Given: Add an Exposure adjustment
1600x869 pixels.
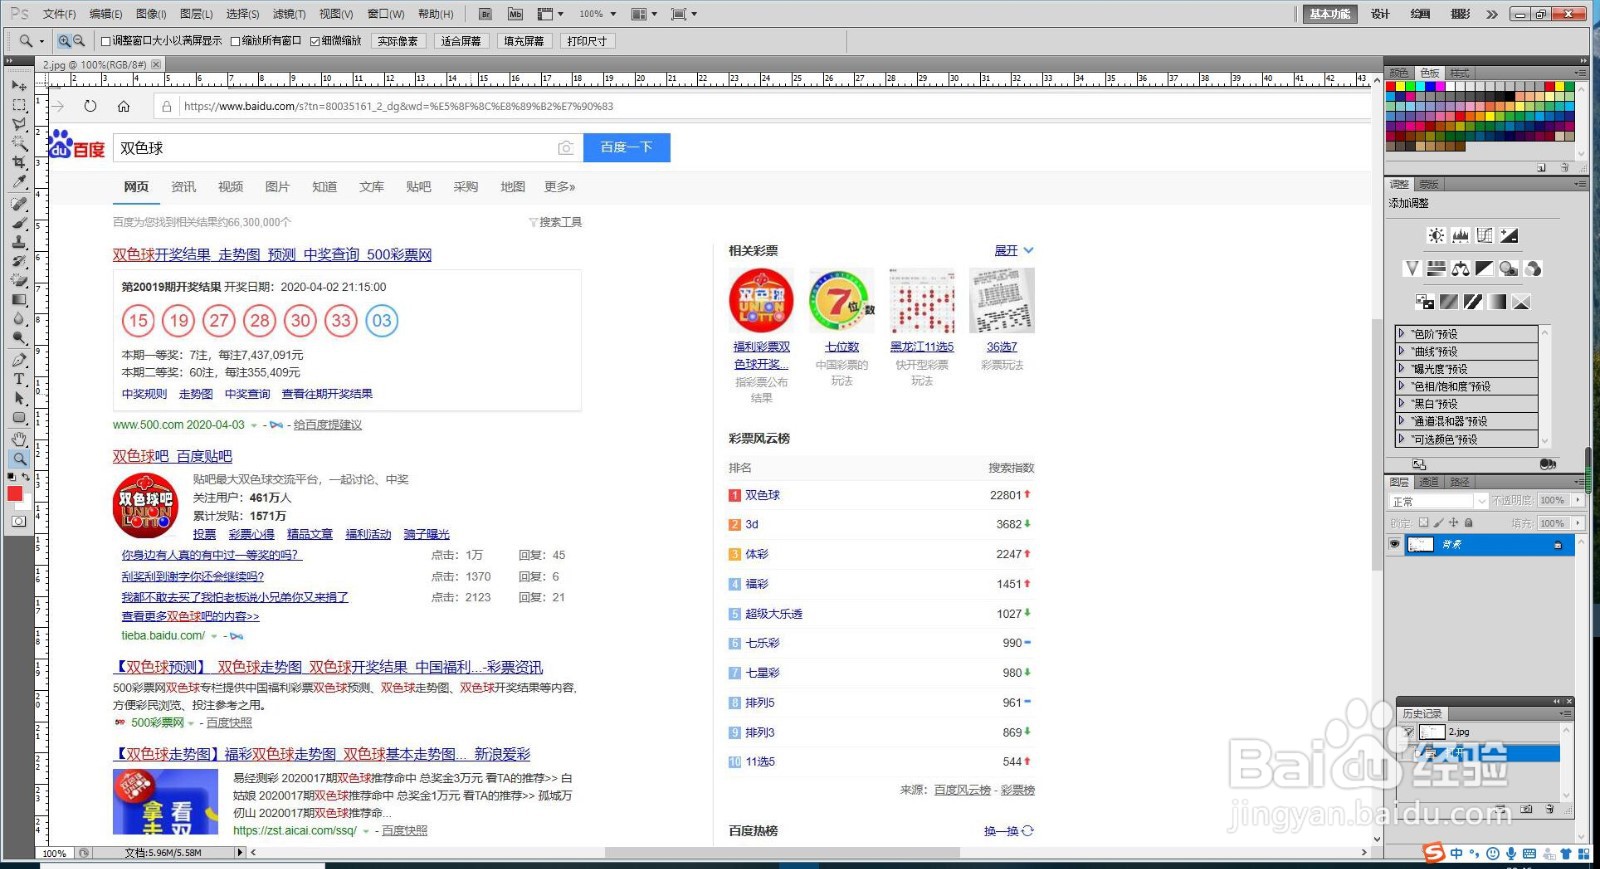Looking at the screenshot, I should (1509, 236).
